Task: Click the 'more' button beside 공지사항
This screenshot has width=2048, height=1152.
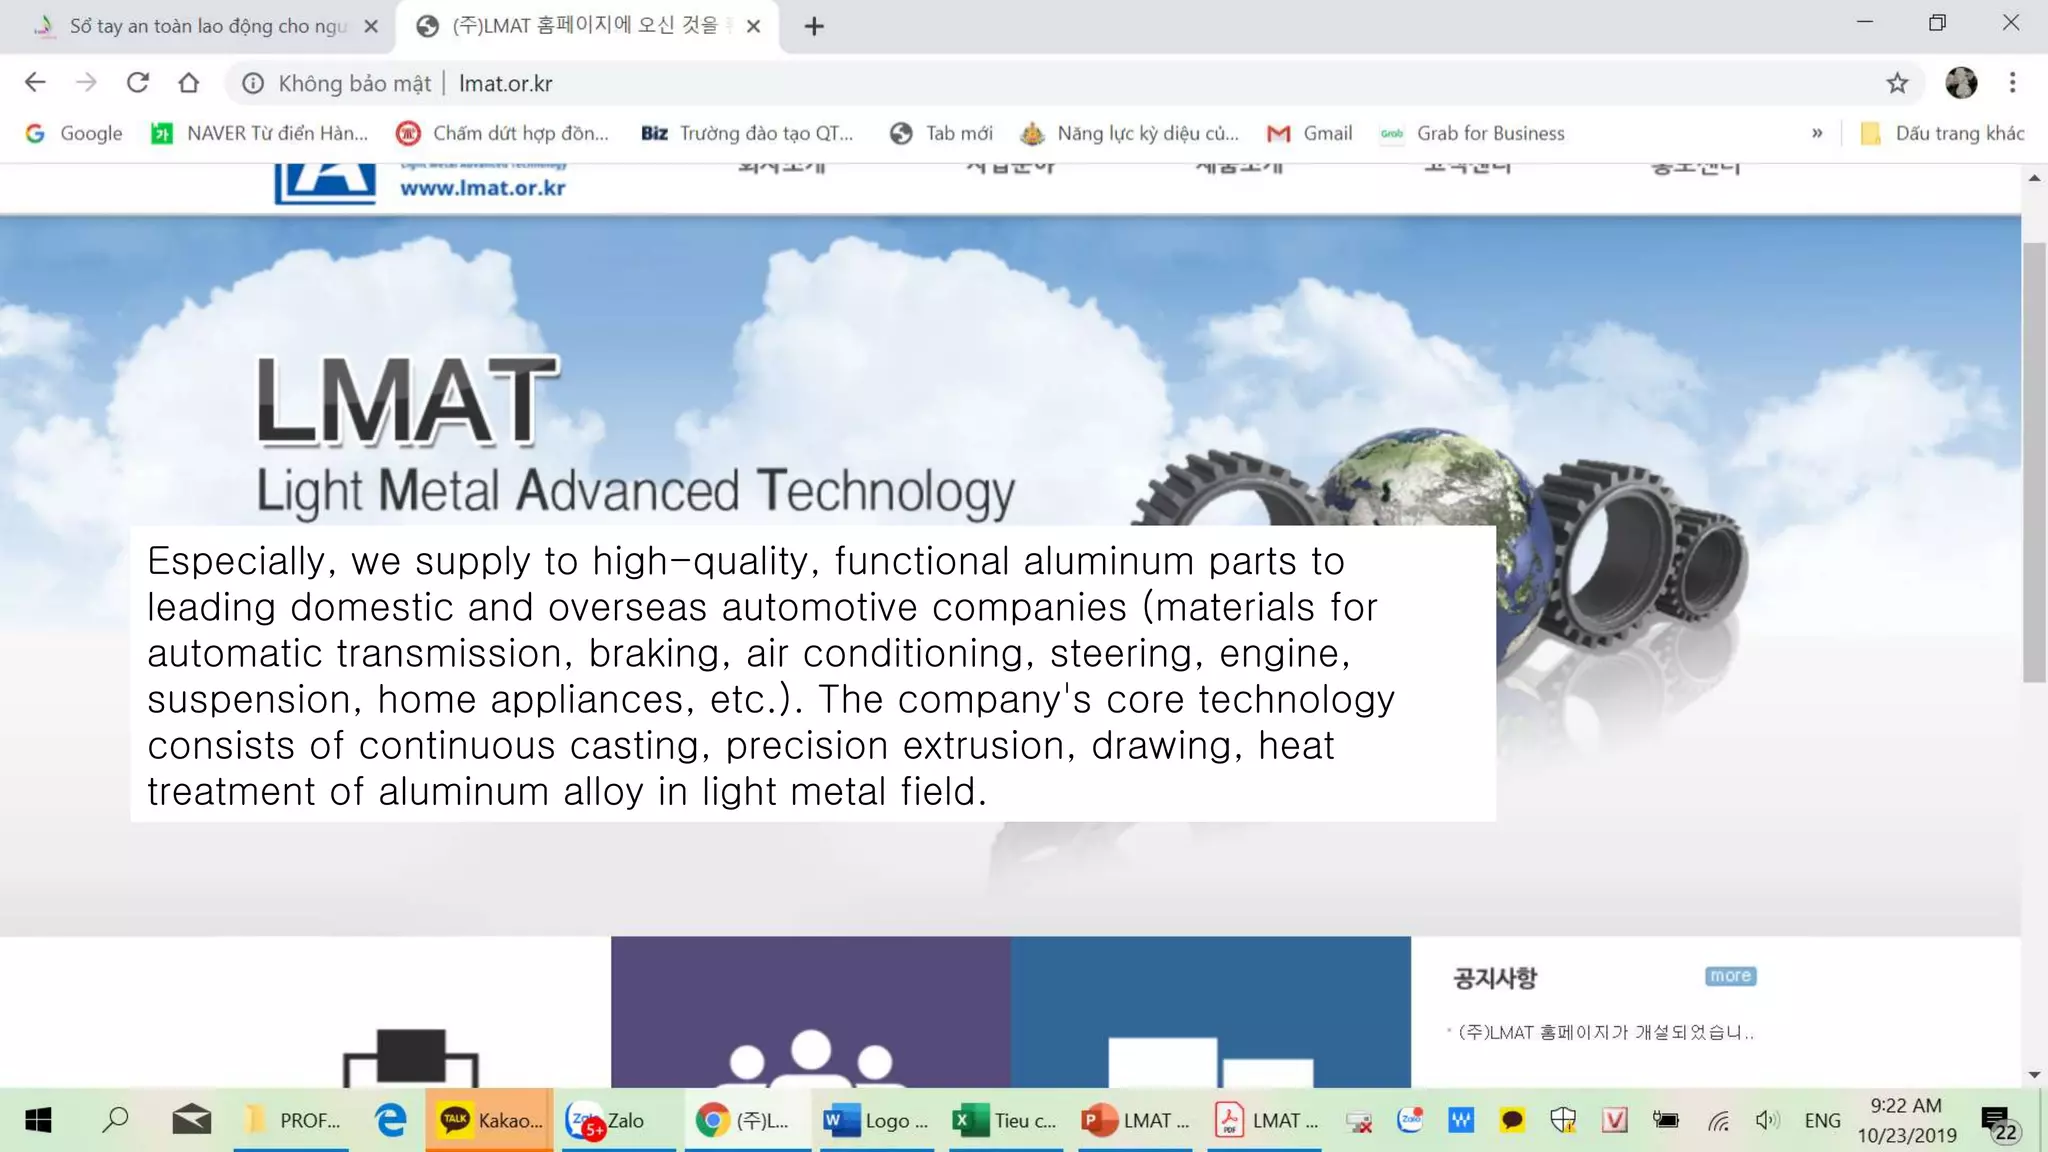Action: click(x=1730, y=976)
